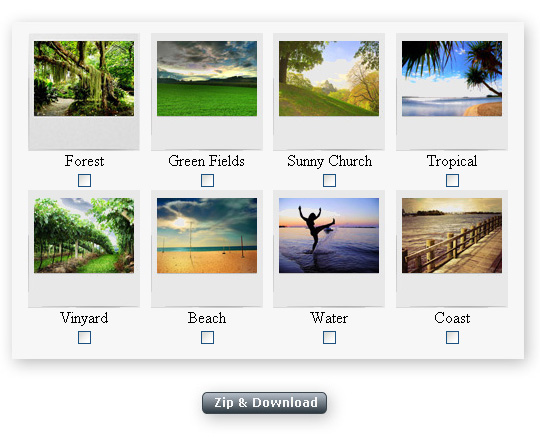This screenshot has width=540, height=438.
Task: Mark the Beach checkbox
Action: tap(207, 338)
